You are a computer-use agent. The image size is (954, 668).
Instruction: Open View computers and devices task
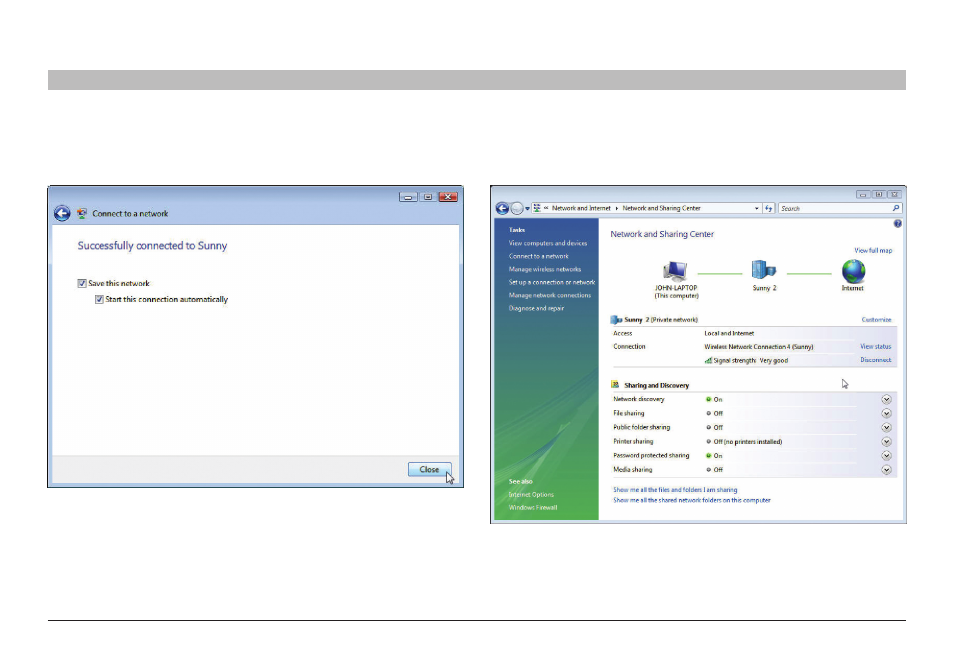point(548,243)
